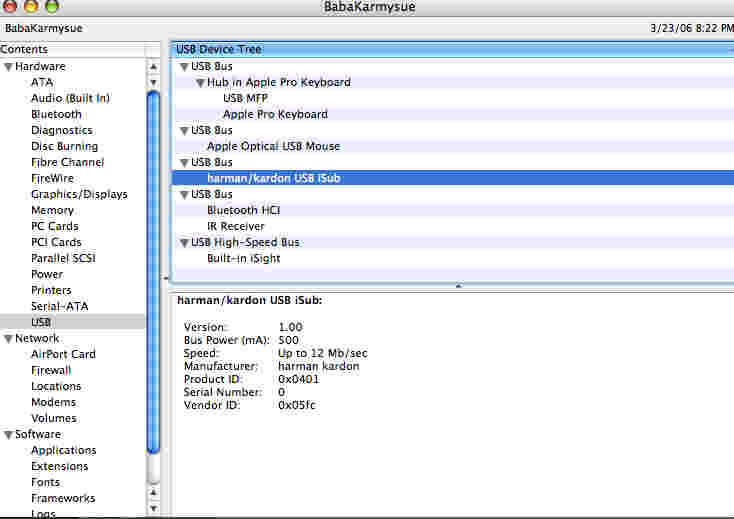
Task: Click the USB Device Tree column header
Action: [453, 49]
